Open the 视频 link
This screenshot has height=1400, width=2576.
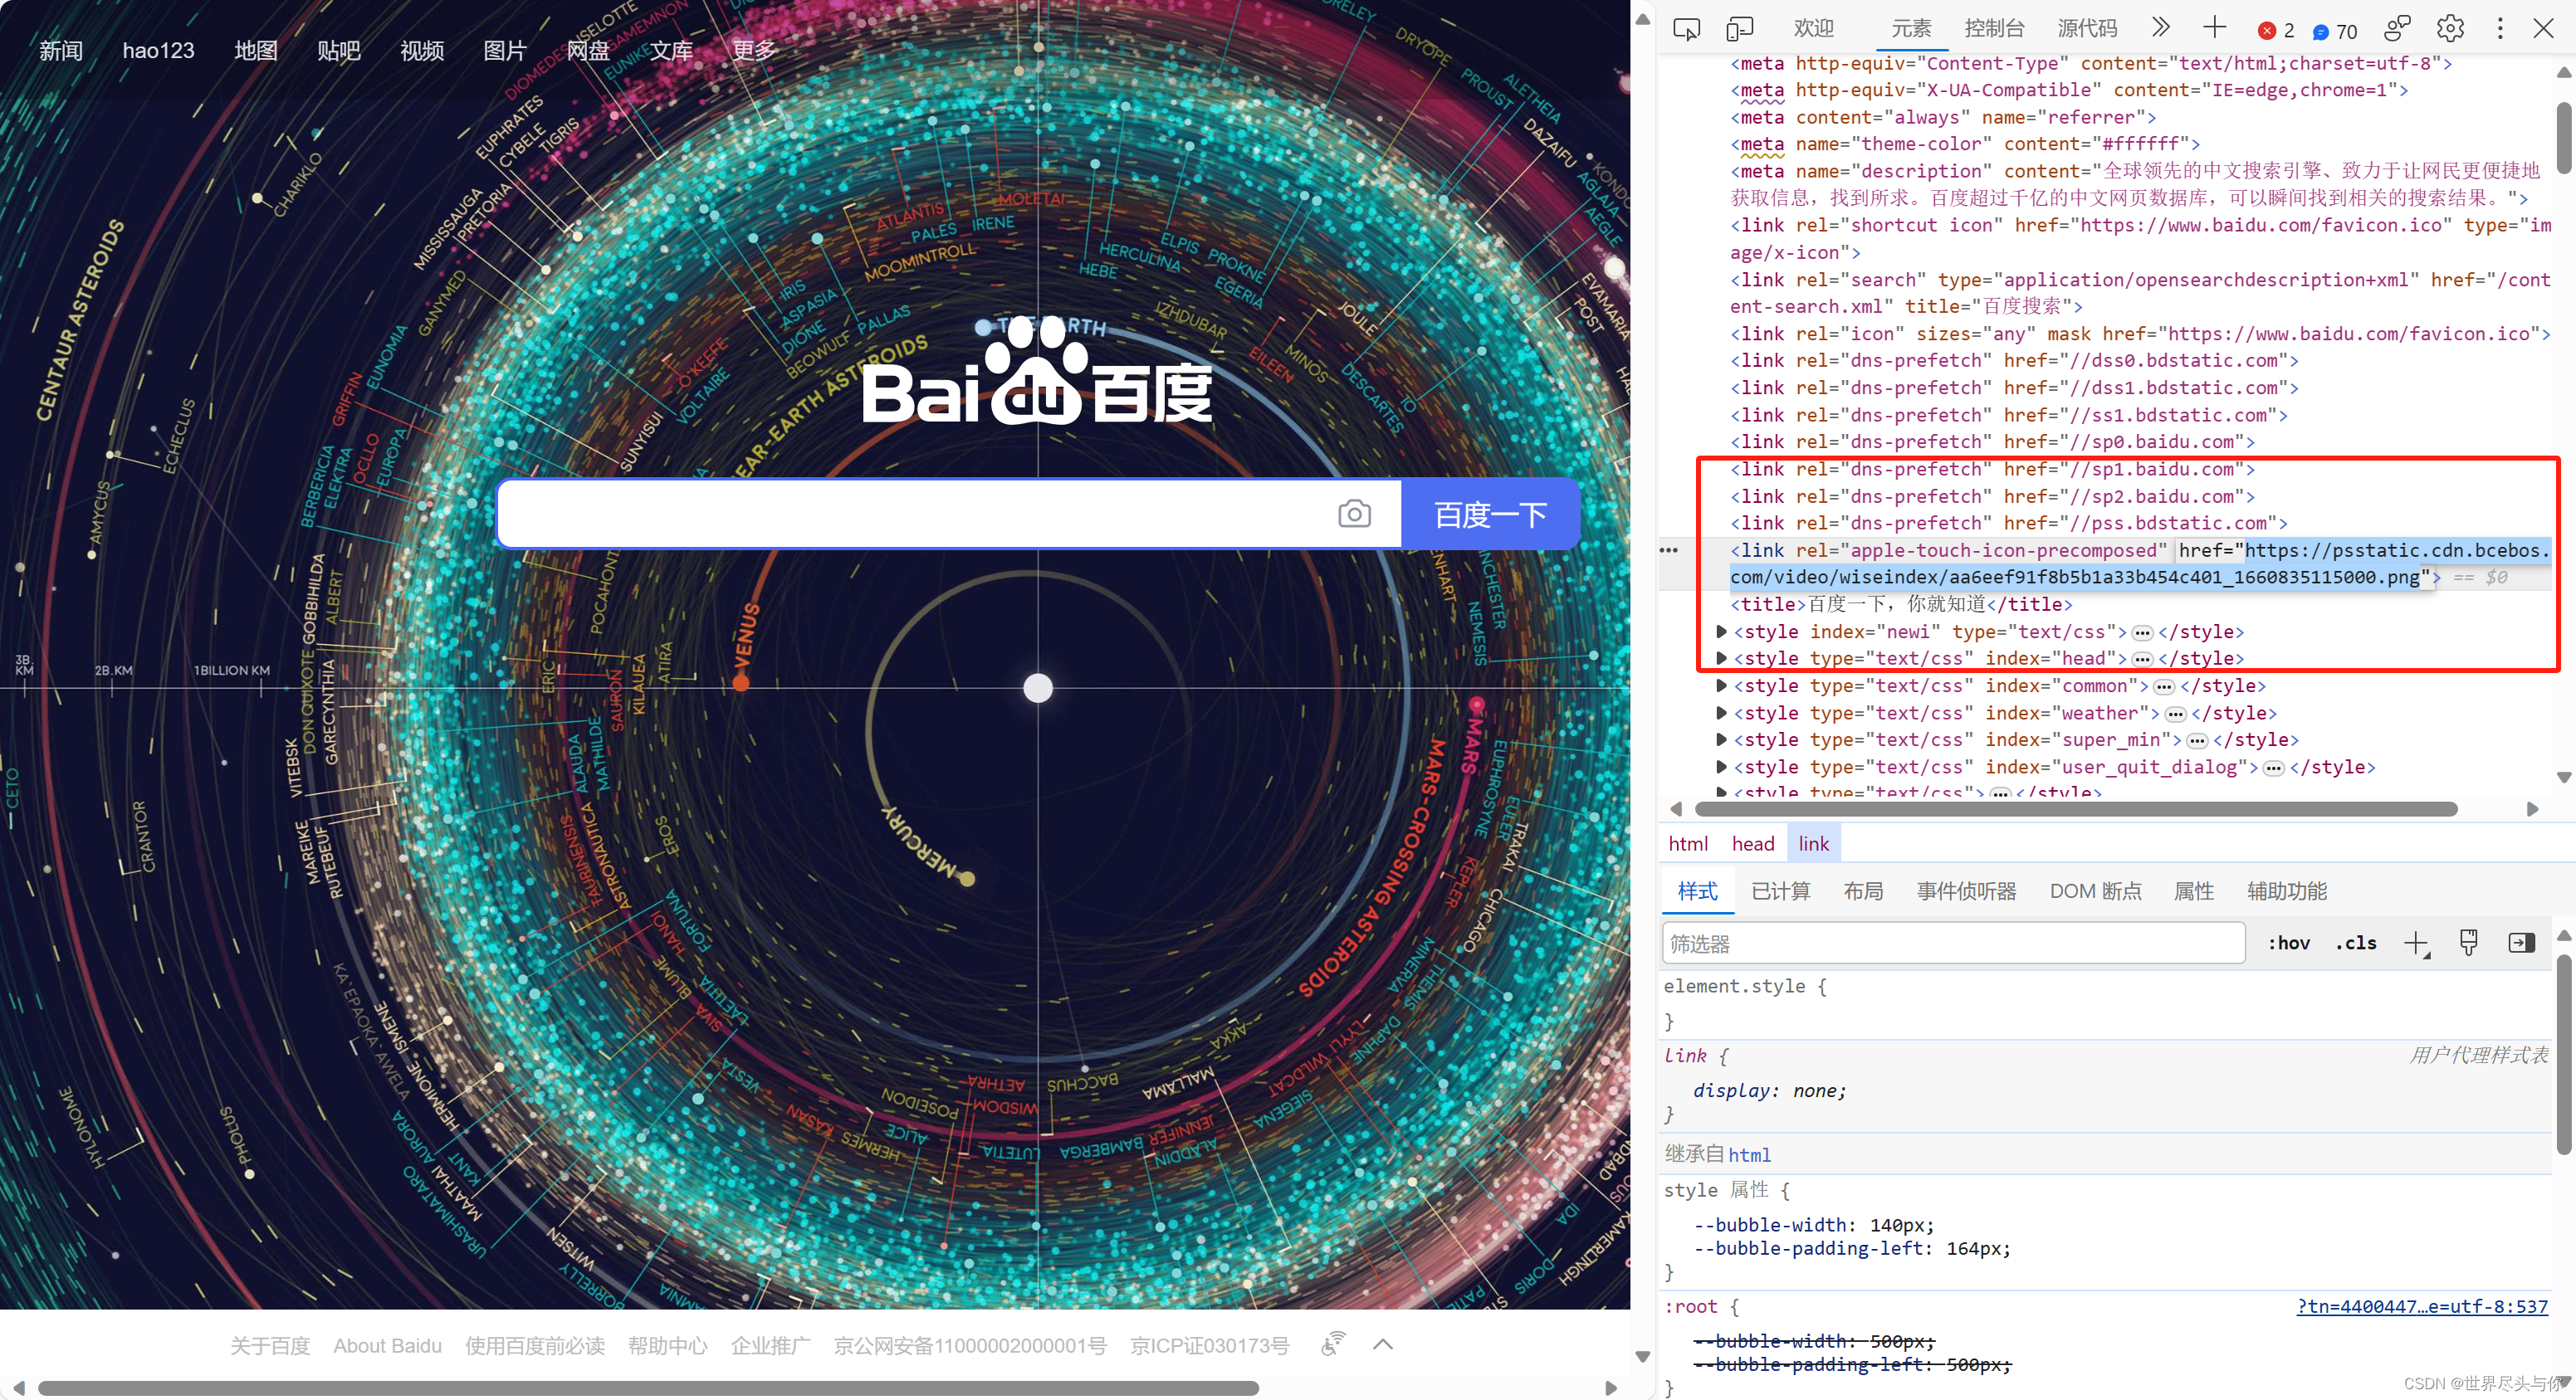[421, 50]
